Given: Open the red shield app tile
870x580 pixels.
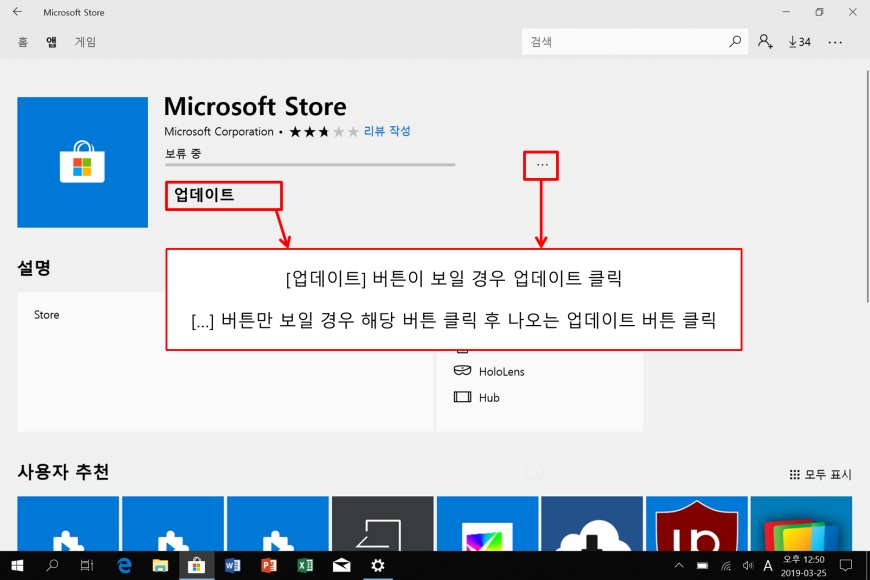Looking at the screenshot, I should (x=697, y=523).
